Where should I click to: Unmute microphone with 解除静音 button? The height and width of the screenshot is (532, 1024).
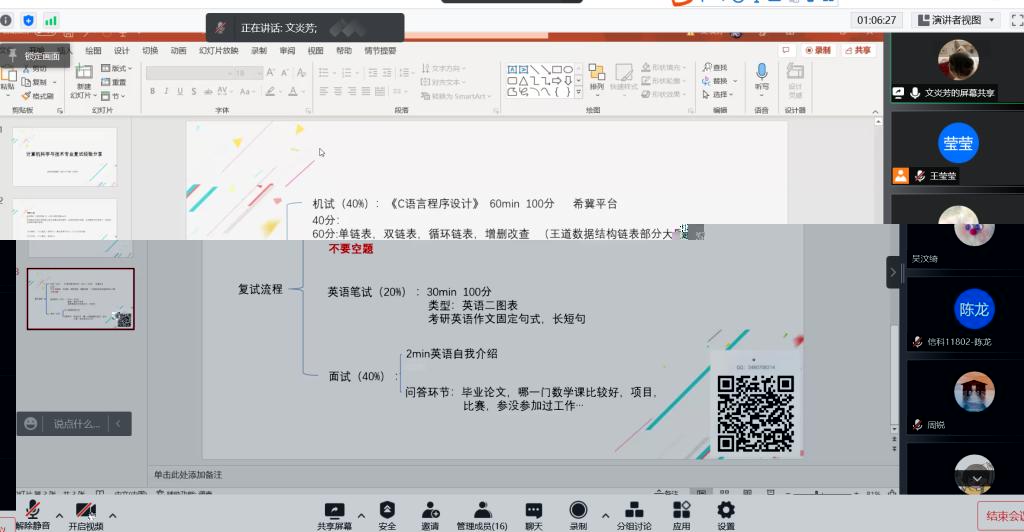tap(32, 513)
